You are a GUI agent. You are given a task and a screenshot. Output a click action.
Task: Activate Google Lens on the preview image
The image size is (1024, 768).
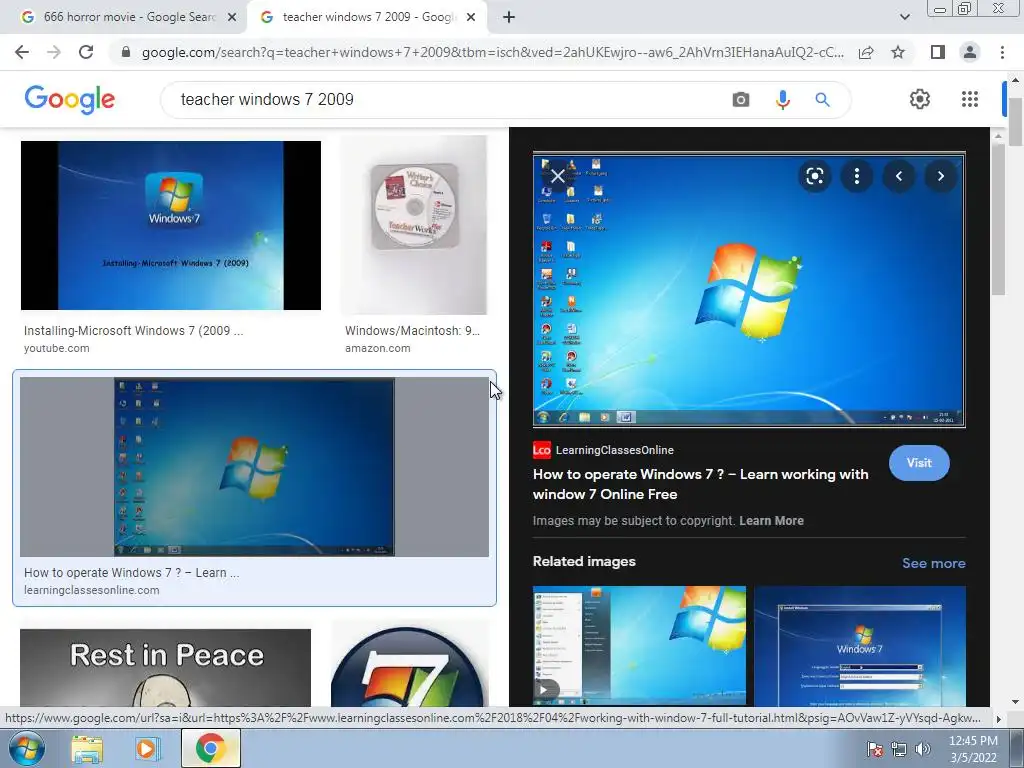click(814, 176)
